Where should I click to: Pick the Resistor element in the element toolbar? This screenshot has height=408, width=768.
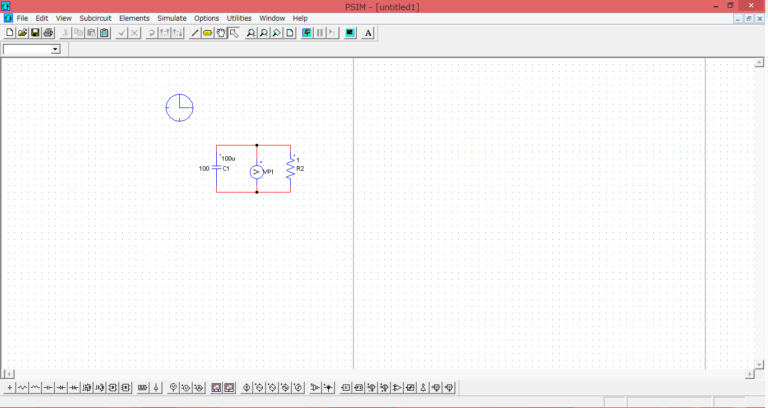click(x=22, y=387)
